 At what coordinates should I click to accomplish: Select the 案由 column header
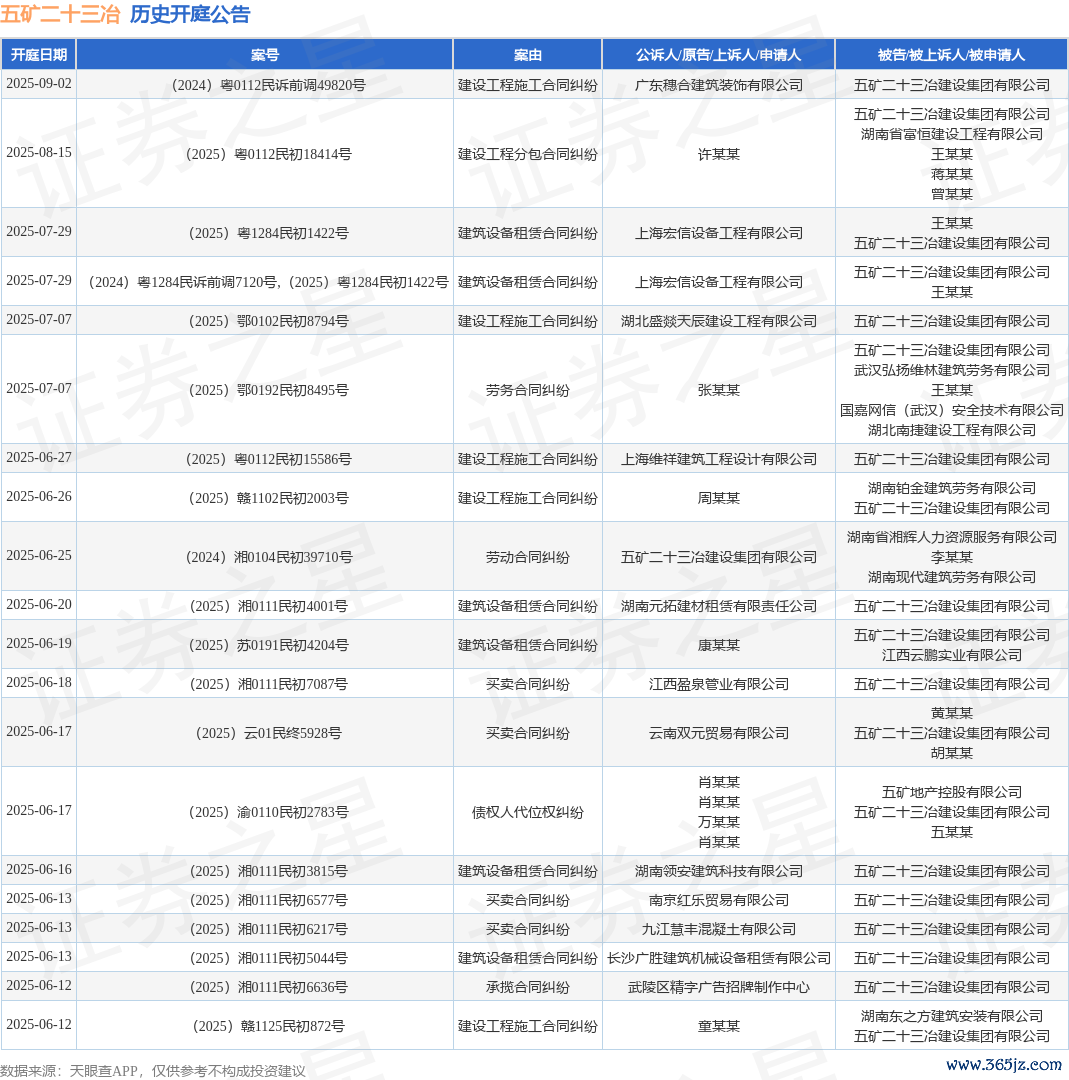(x=528, y=55)
